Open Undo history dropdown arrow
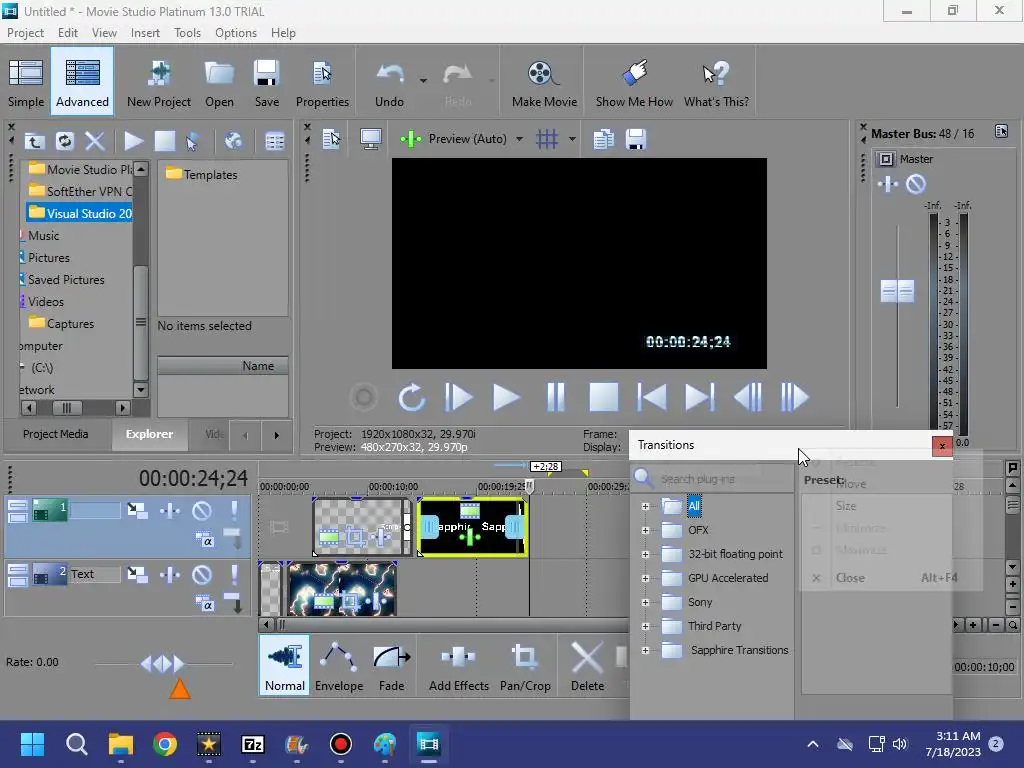This screenshot has height=768, width=1024. tap(423, 81)
